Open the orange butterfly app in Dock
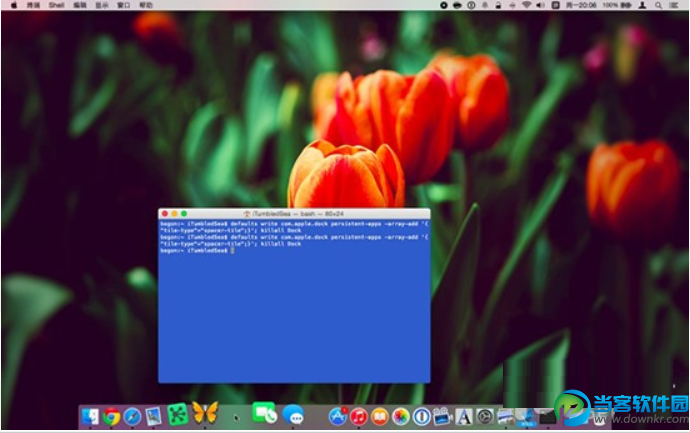The image size is (690, 433). 205,413
